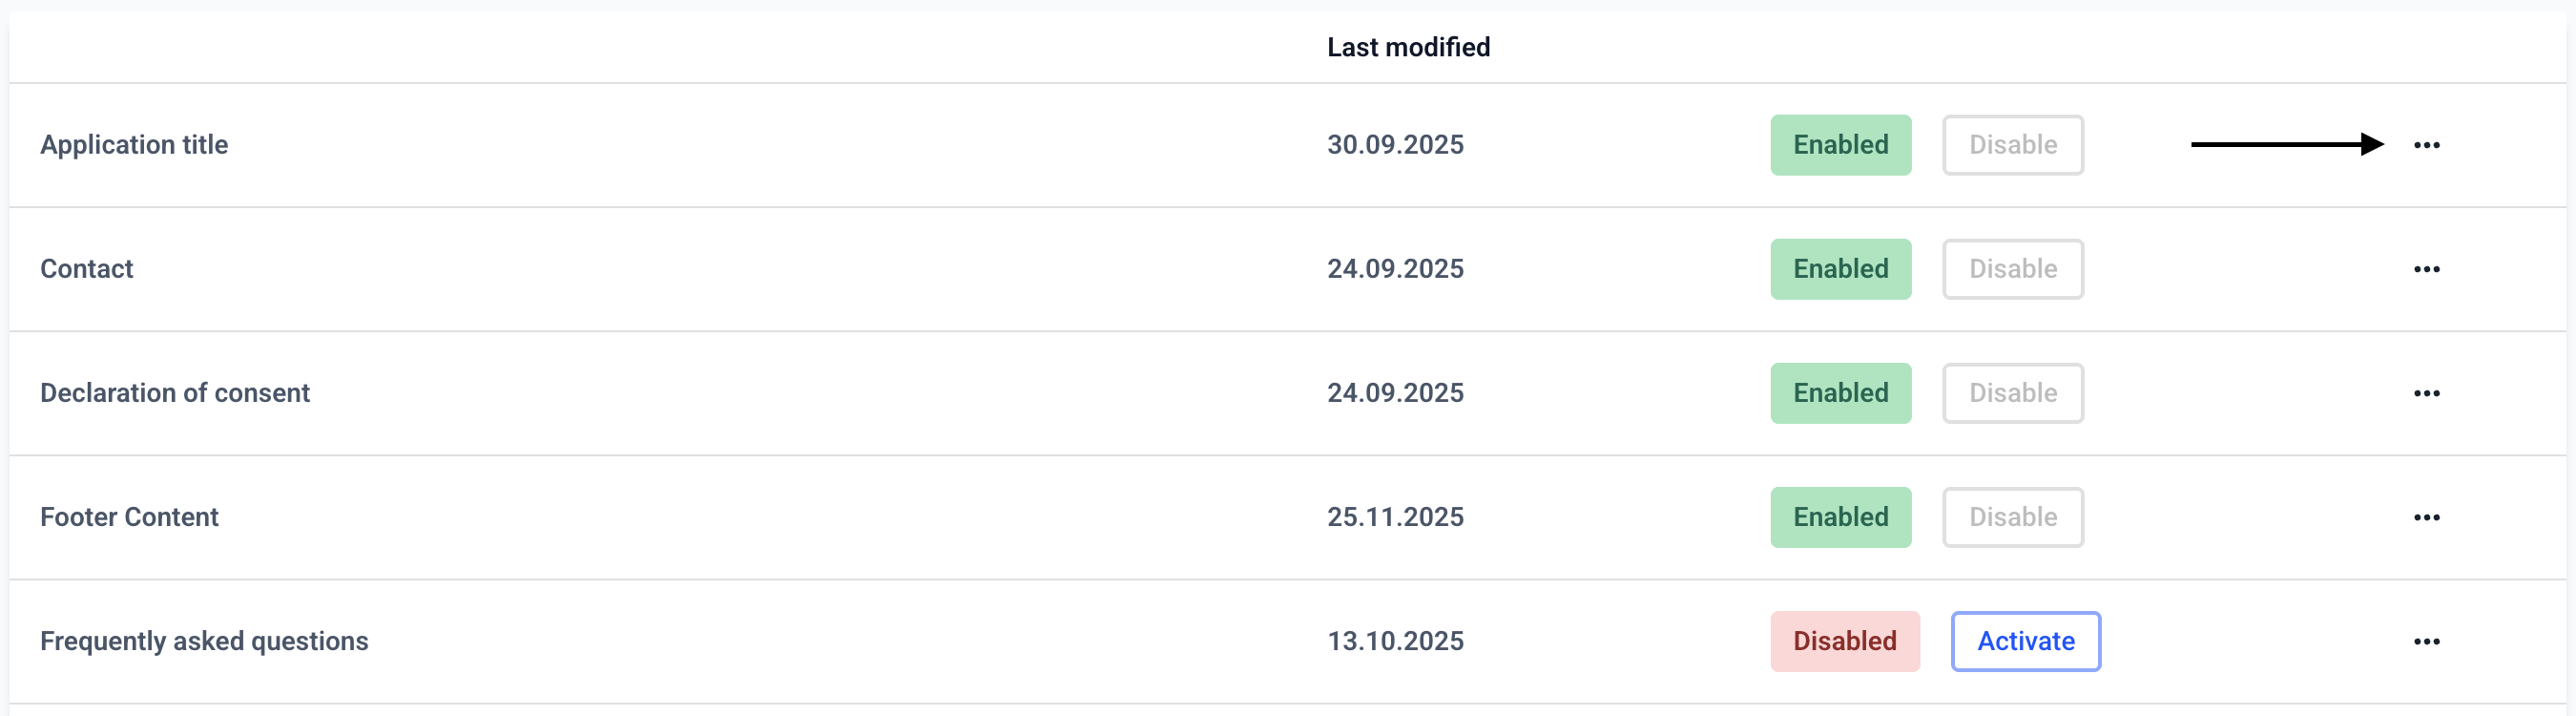
Task: Open the three-dot menu for Application title
Action: [2426, 145]
